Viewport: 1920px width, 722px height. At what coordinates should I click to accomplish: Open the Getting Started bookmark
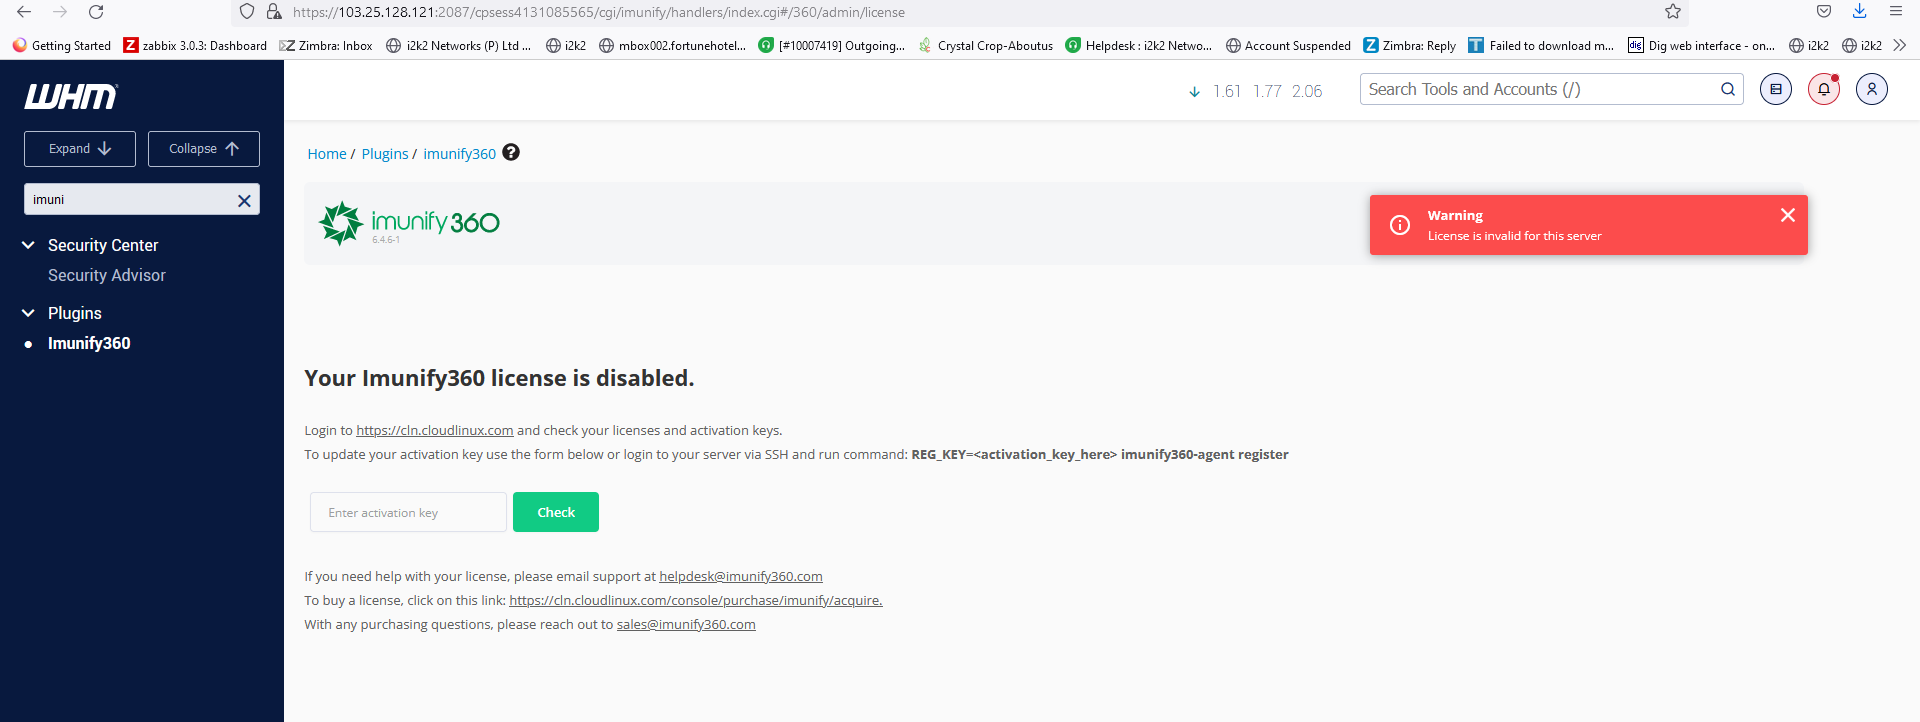click(61, 45)
